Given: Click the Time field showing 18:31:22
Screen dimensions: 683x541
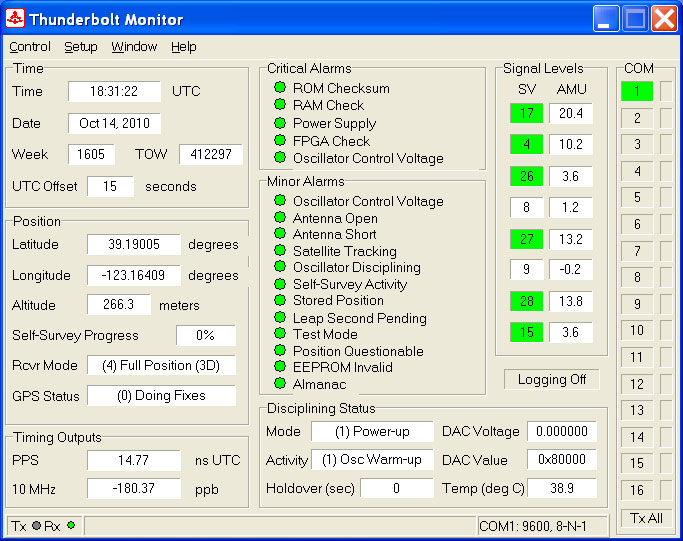Looking at the screenshot, I should click(x=114, y=91).
